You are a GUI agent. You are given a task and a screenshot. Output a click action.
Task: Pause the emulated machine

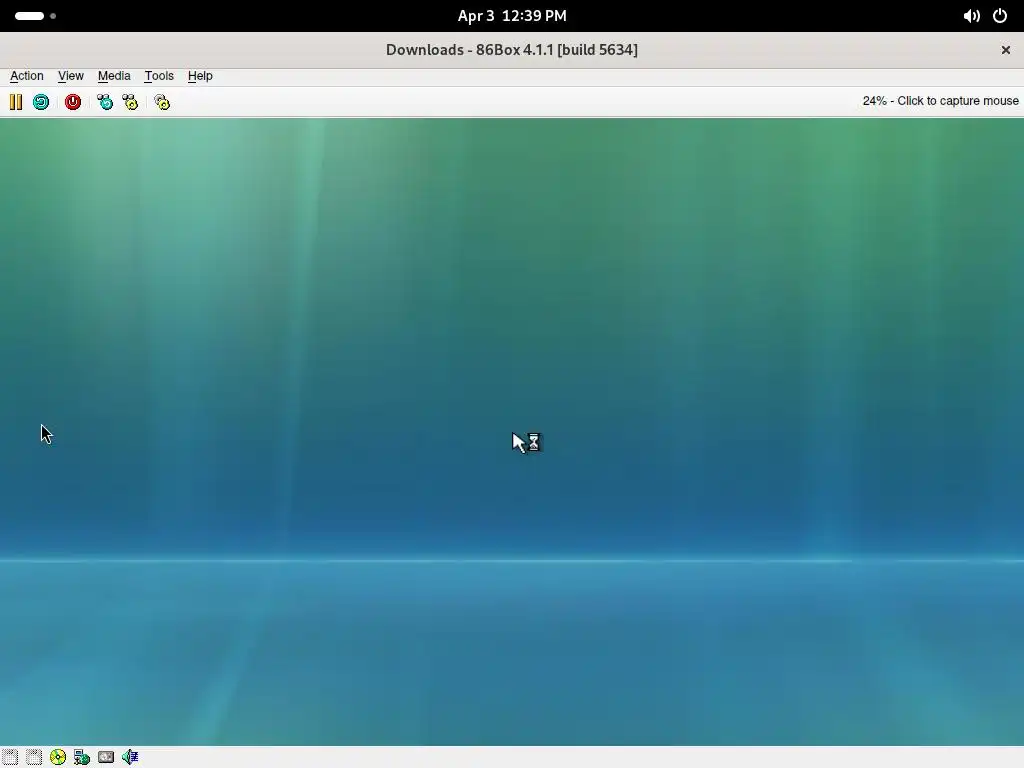(16, 102)
